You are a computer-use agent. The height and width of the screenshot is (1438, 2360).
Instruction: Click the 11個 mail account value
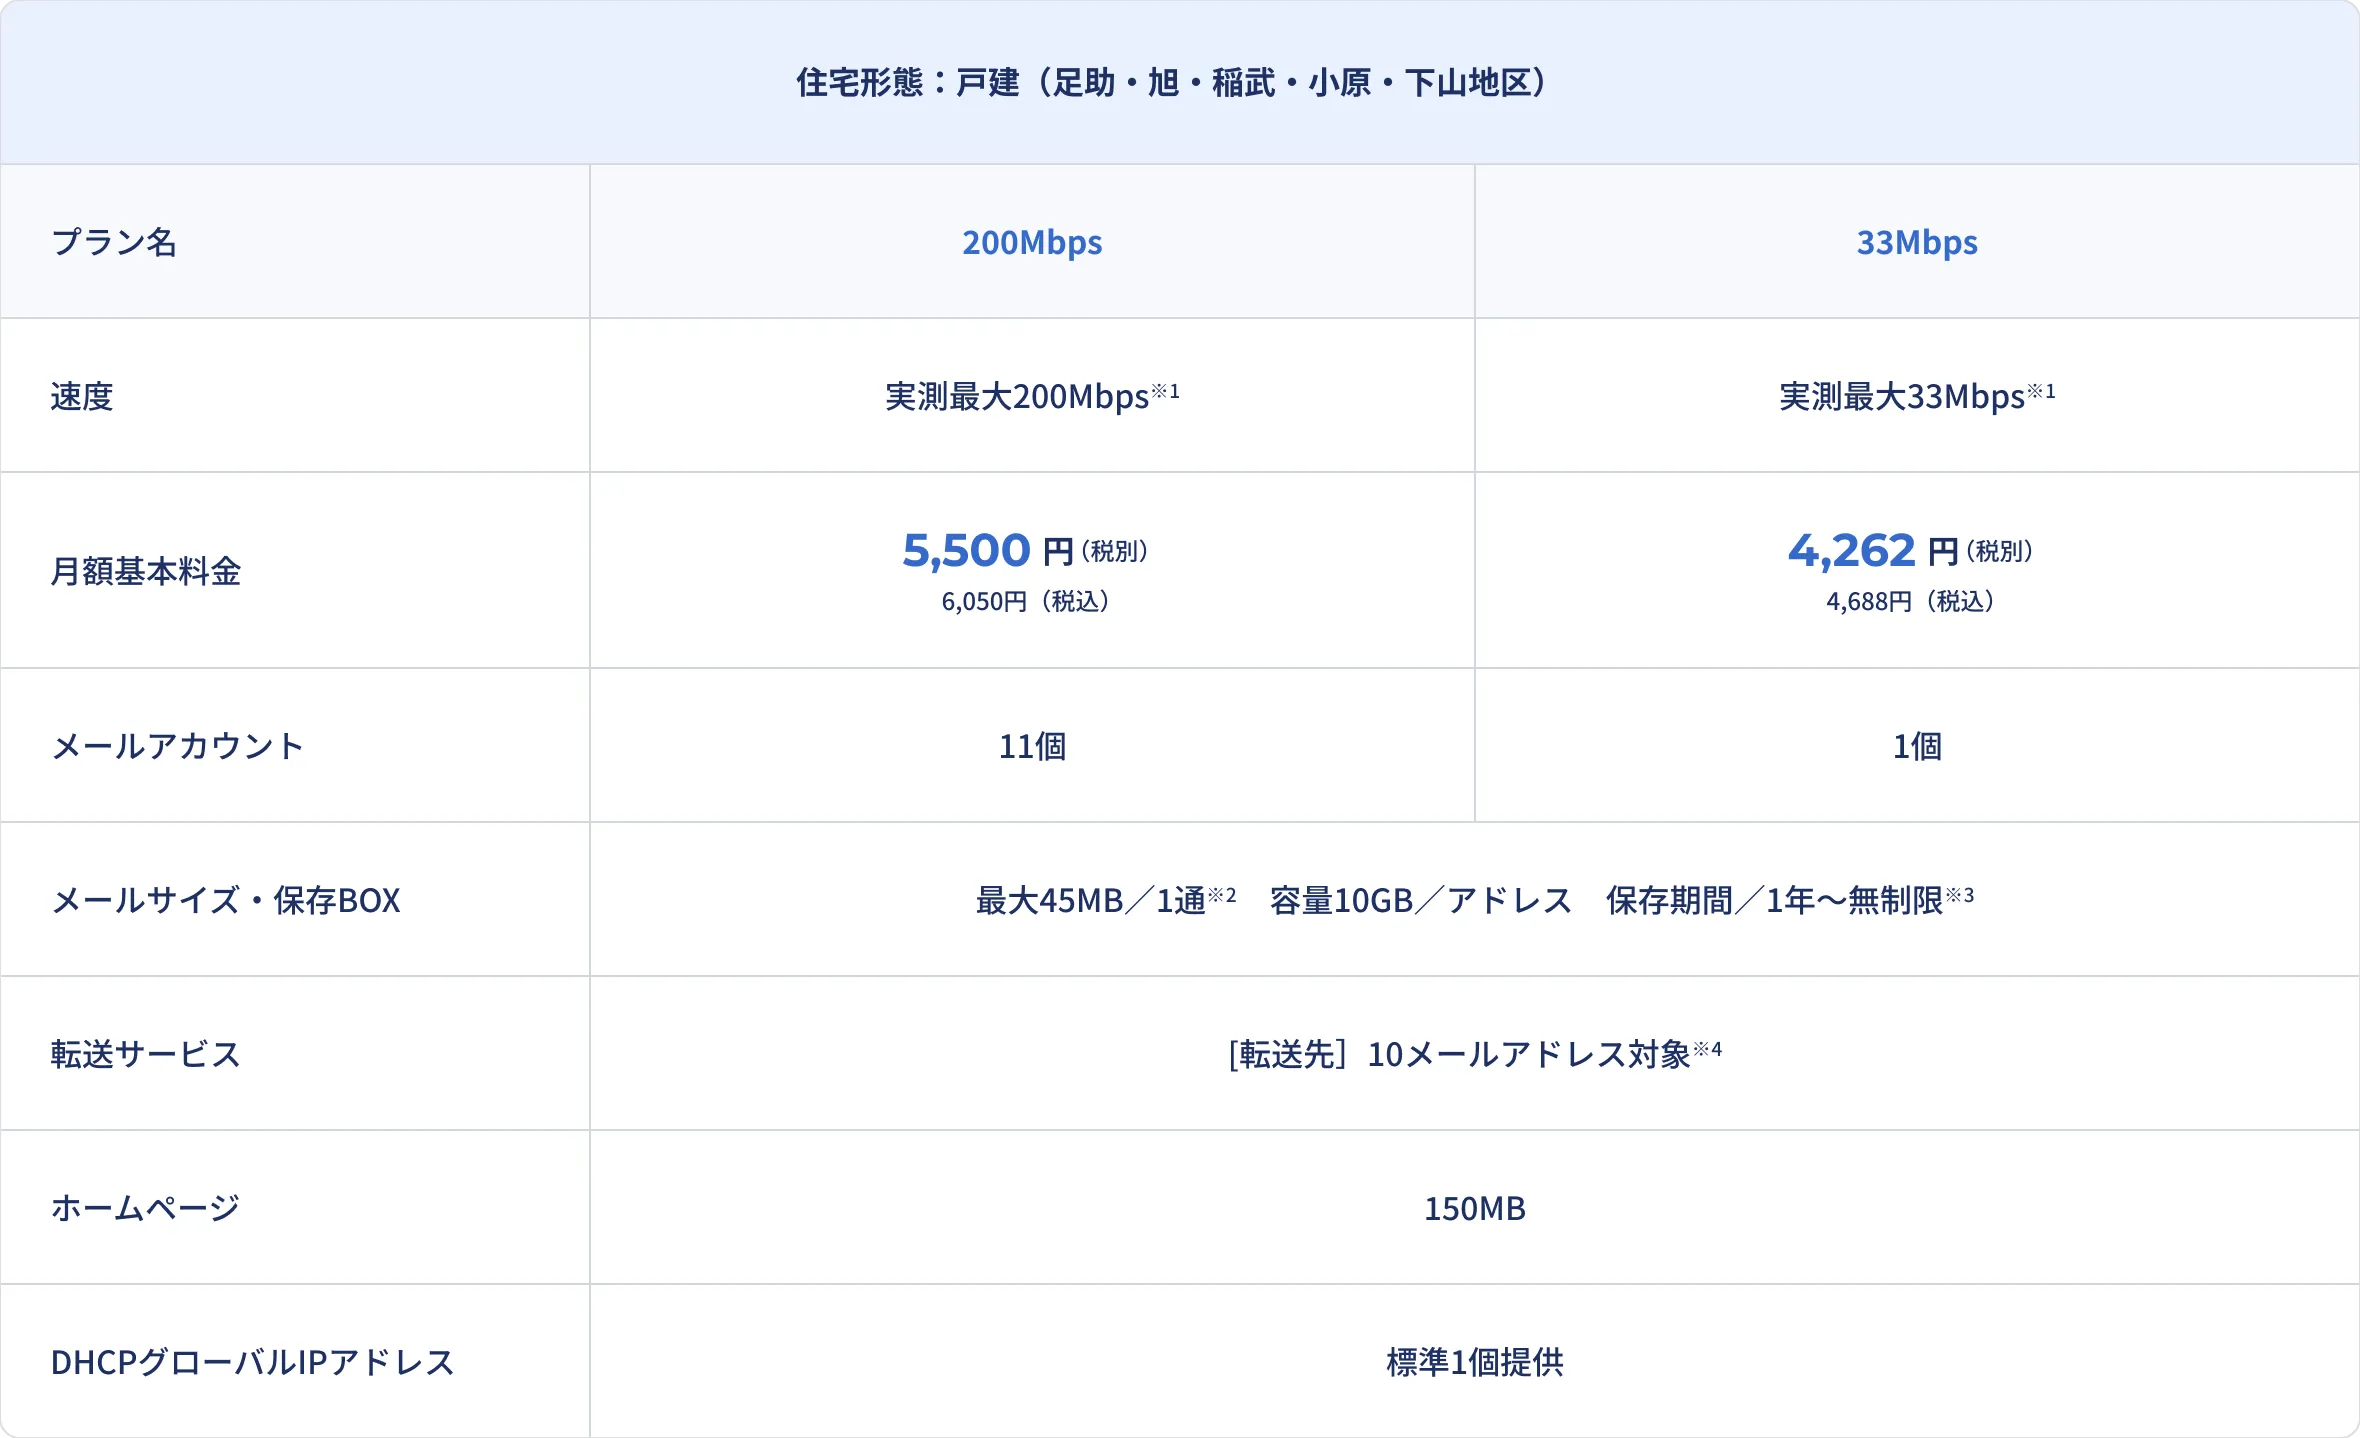coord(1031,746)
